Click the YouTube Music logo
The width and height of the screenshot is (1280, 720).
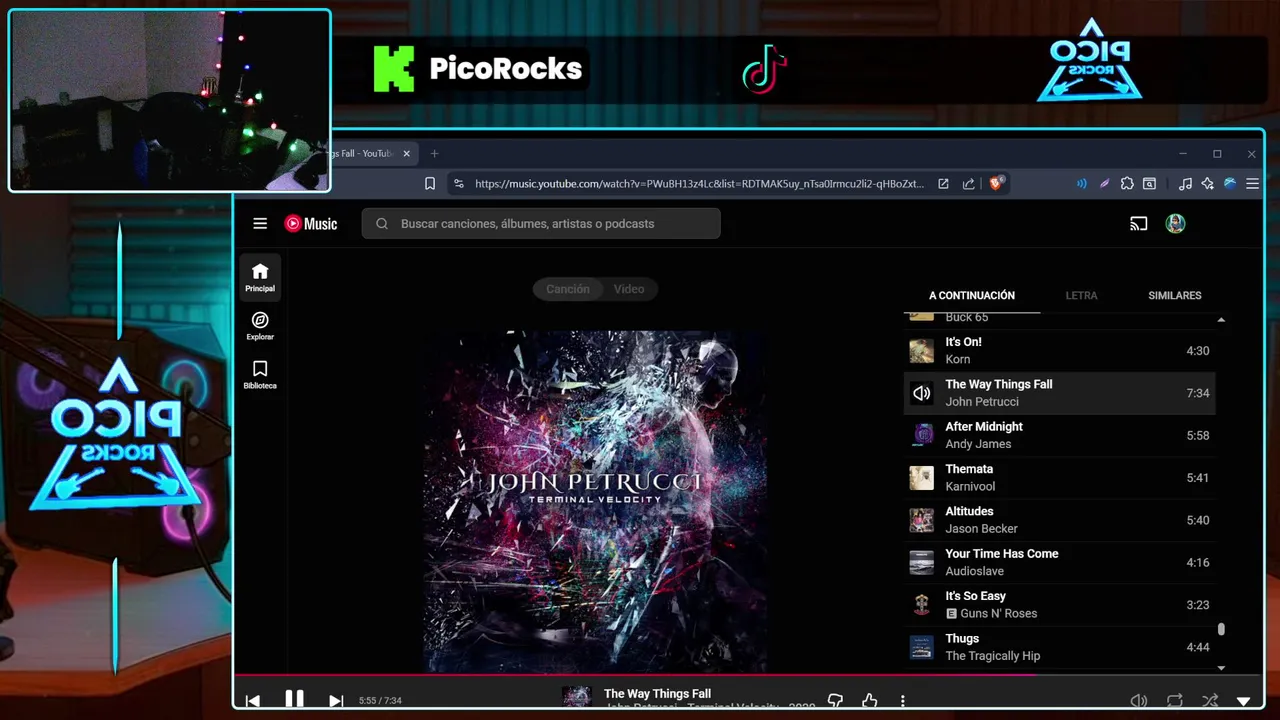point(311,224)
